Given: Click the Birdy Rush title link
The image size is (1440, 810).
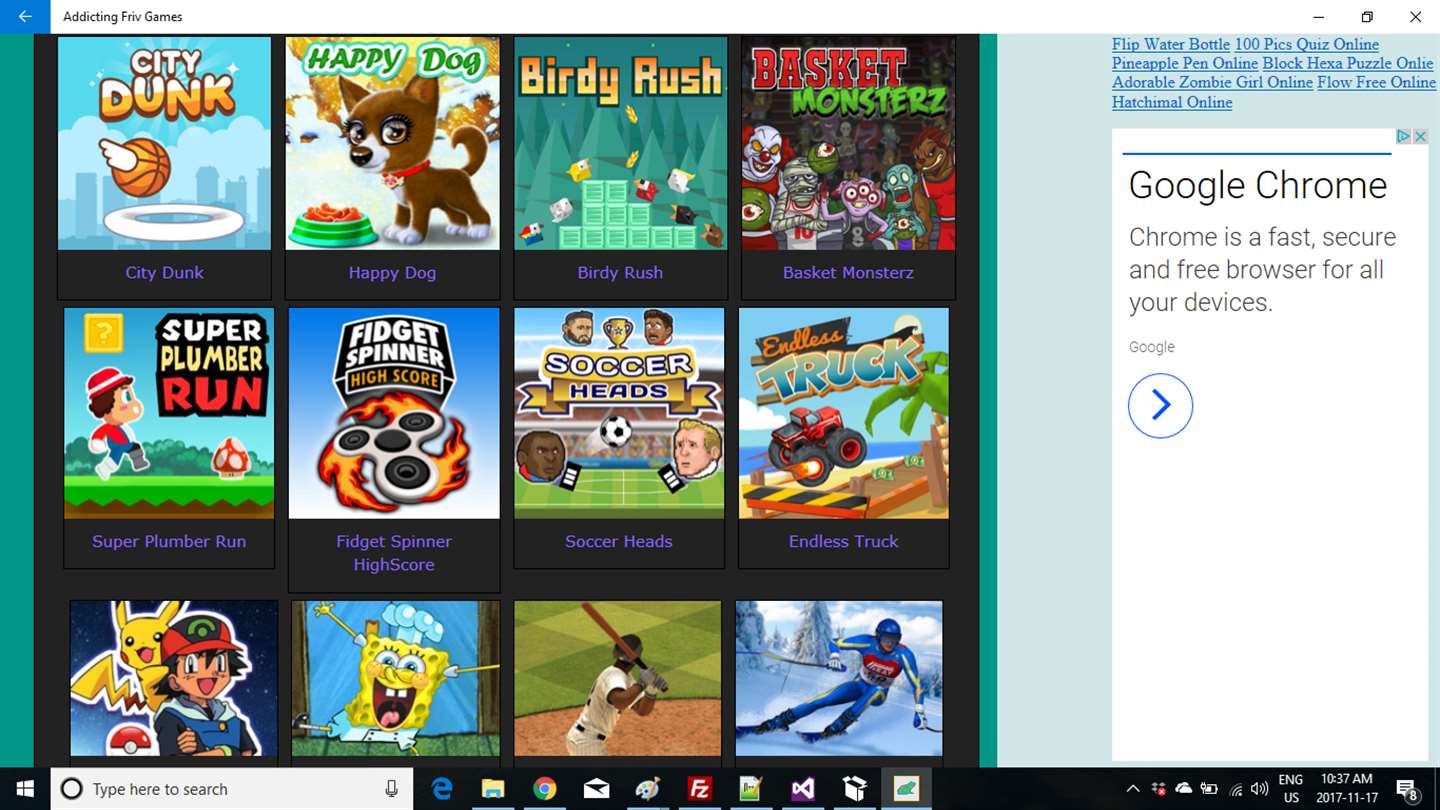Looking at the screenshot, I should pyautogui.click(x=620, y=272).
